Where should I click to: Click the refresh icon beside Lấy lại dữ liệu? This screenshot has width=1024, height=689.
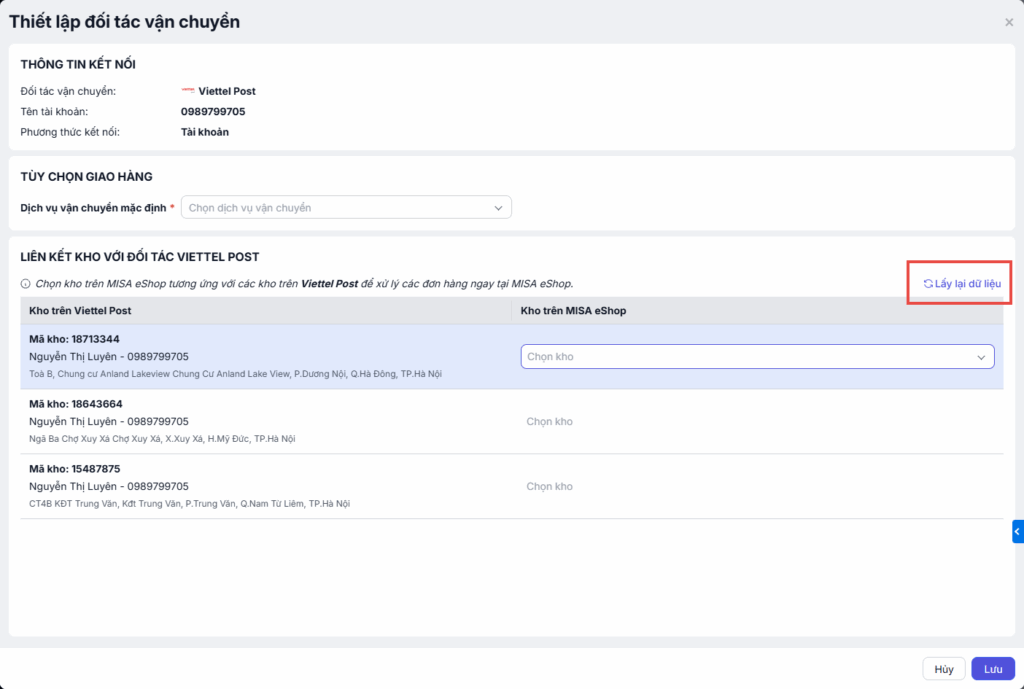tap(928, 284)
